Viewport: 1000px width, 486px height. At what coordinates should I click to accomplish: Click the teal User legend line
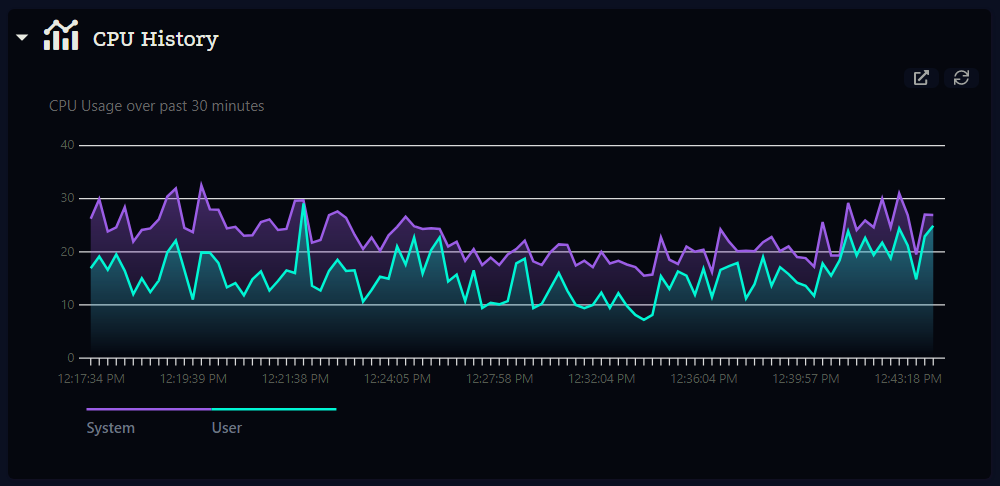click(x=273, y=409)
